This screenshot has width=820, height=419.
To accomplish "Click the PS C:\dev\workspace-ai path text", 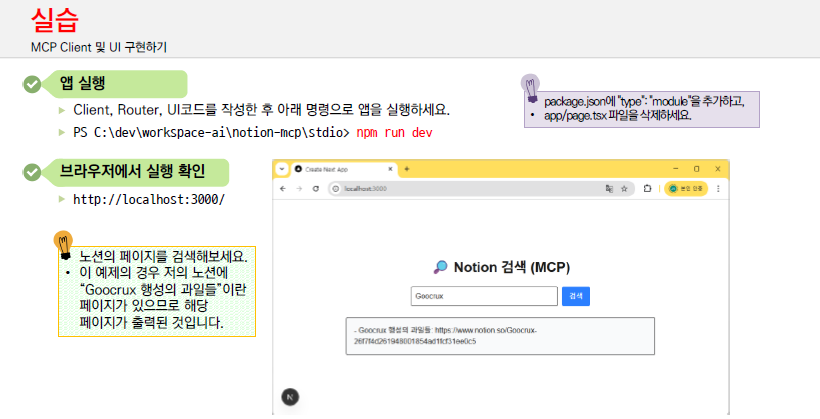I will pyautogui.click(x=211, y=133).
